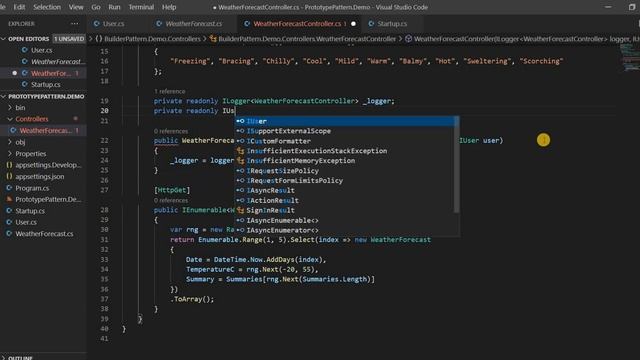
Task: Open Explorer more actions ellipsis
Action: [74, 24]
